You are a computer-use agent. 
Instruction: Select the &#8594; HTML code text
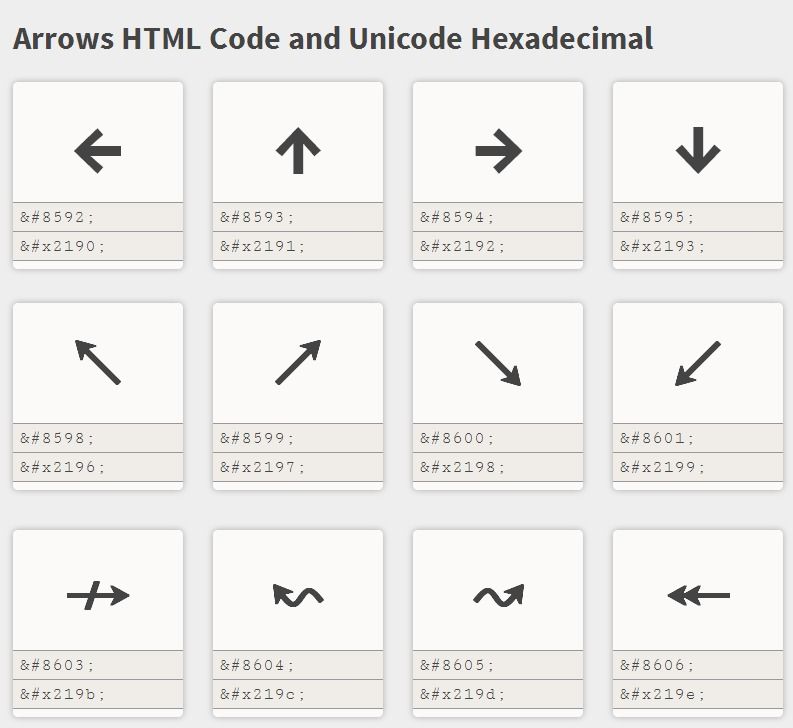(x=458, y=217)
